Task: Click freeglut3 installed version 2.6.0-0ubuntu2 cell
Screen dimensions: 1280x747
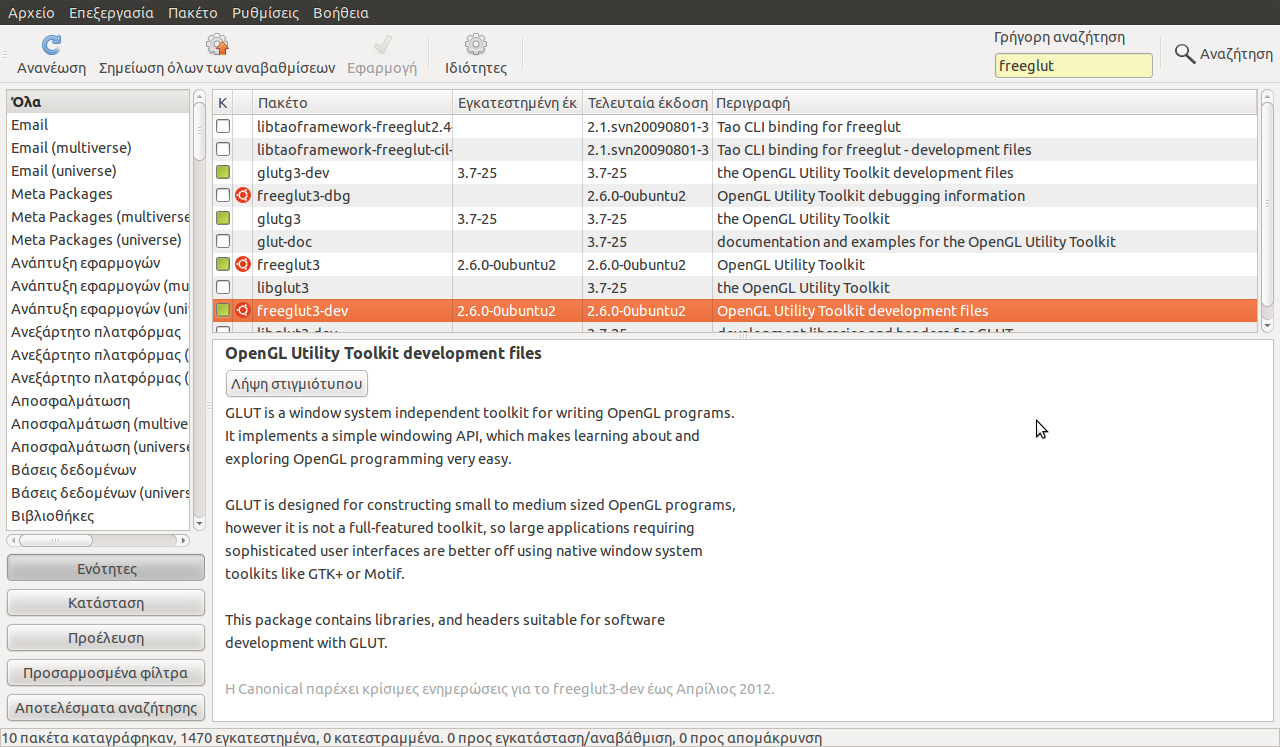Action: coord(506,265)
